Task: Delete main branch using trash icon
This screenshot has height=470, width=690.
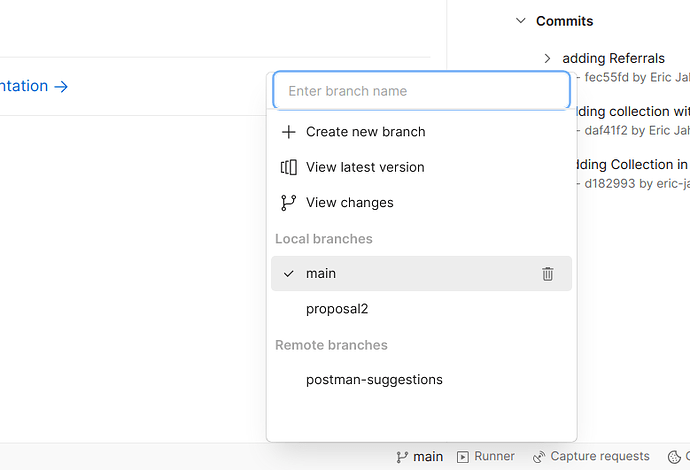Action: (x=547, y=273)
